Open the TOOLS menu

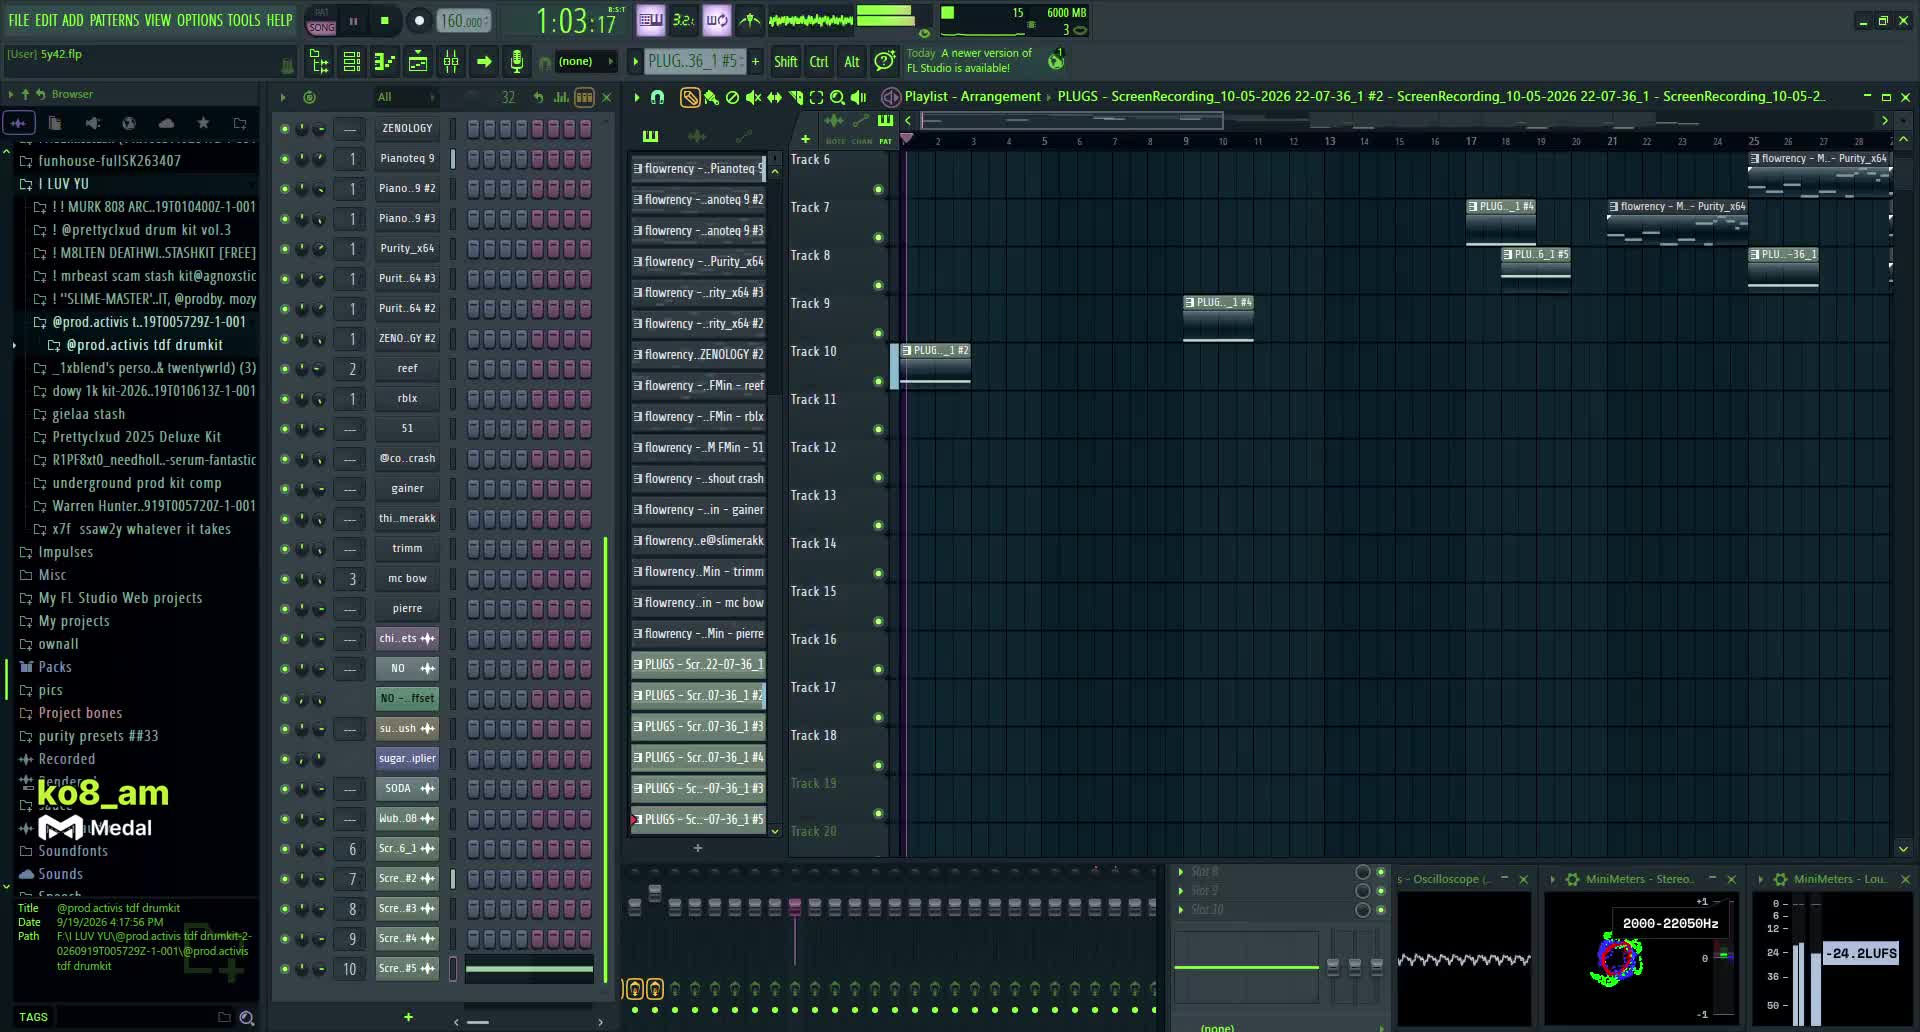pyautogui.click(x=244, y=20)
